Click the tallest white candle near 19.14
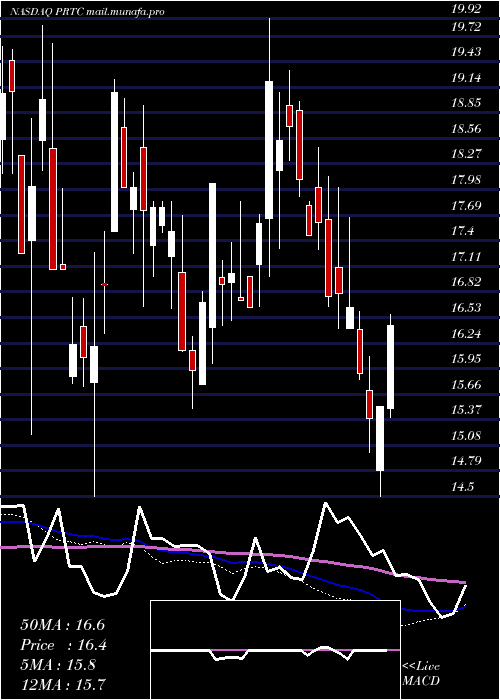Viewport: 500px width, 700px height. pyautogui.click(x=269, y=150)
